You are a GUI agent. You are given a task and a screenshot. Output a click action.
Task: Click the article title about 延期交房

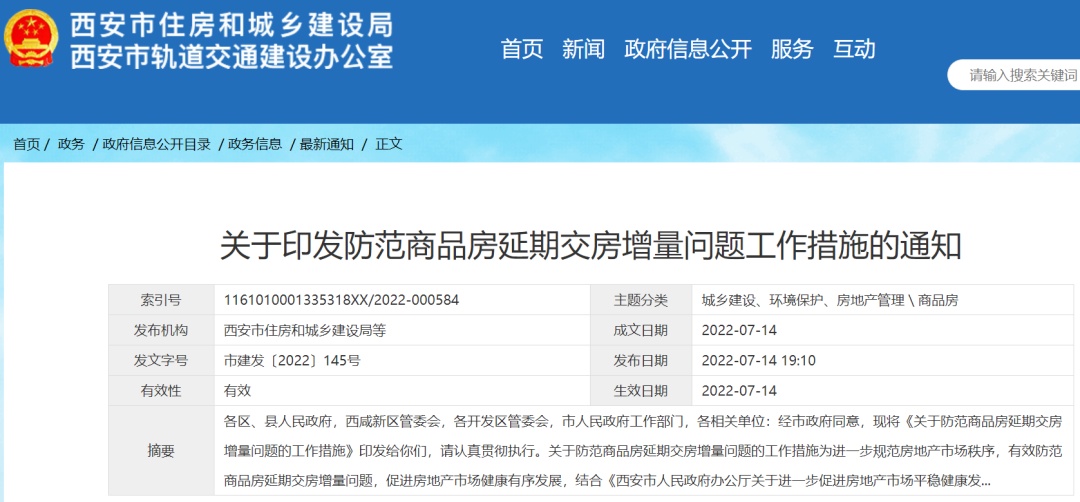(x=590, y=245)
